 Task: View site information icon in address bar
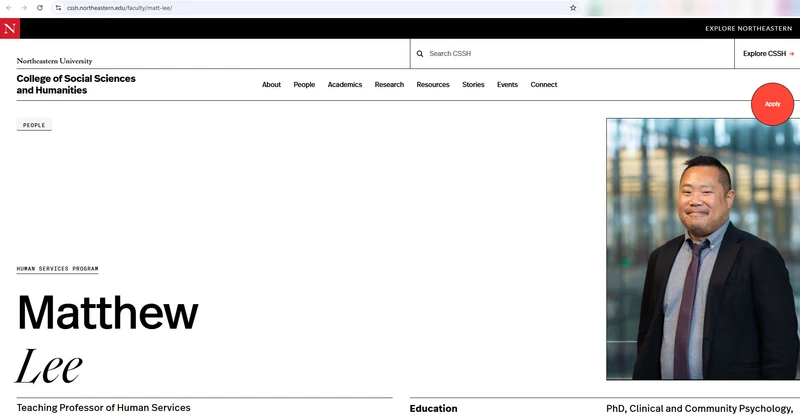tap(58, 8)
